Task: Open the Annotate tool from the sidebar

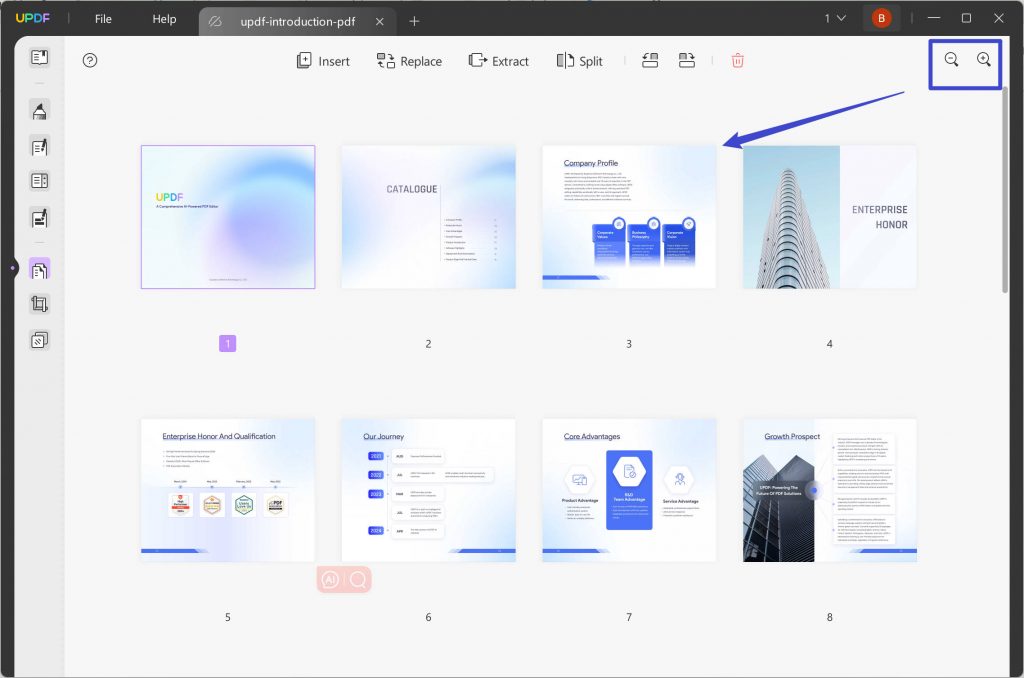Action: click(x=40, y=111)
